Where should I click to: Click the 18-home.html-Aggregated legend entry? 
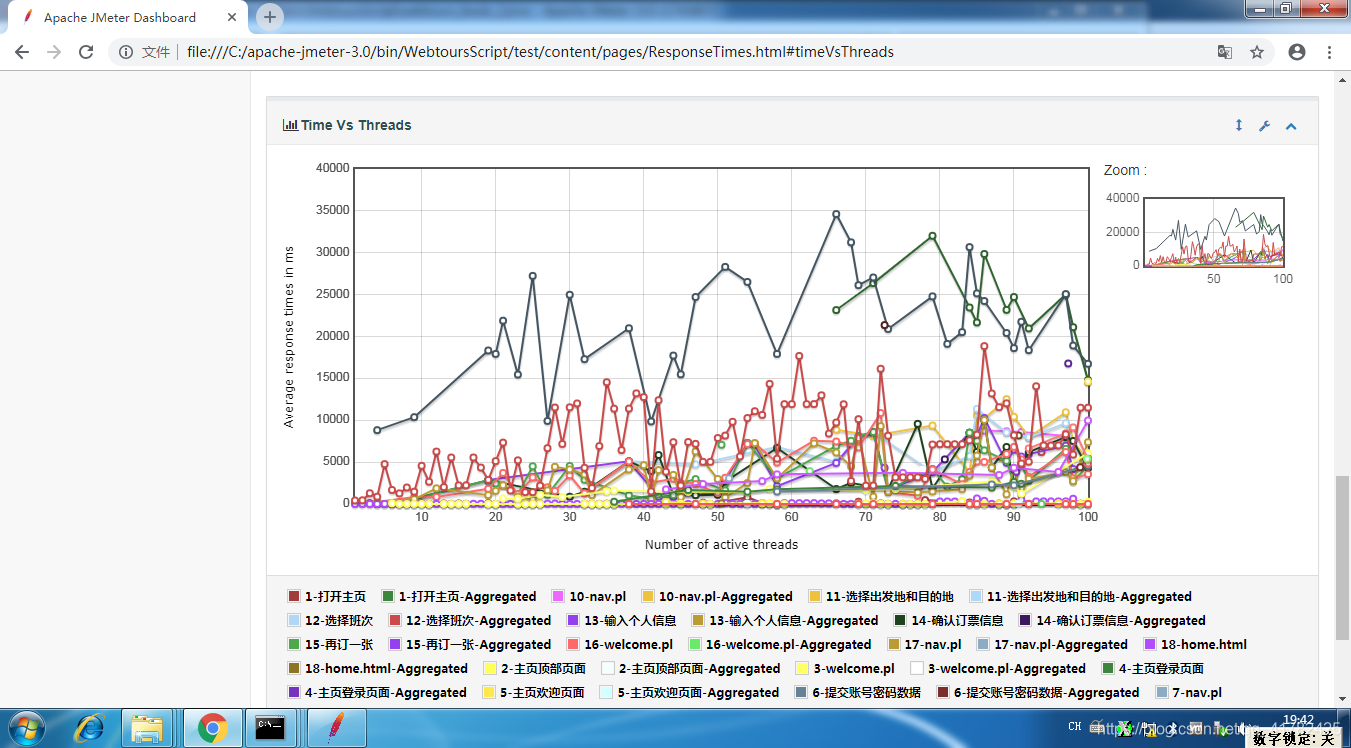tap(377, 669)
